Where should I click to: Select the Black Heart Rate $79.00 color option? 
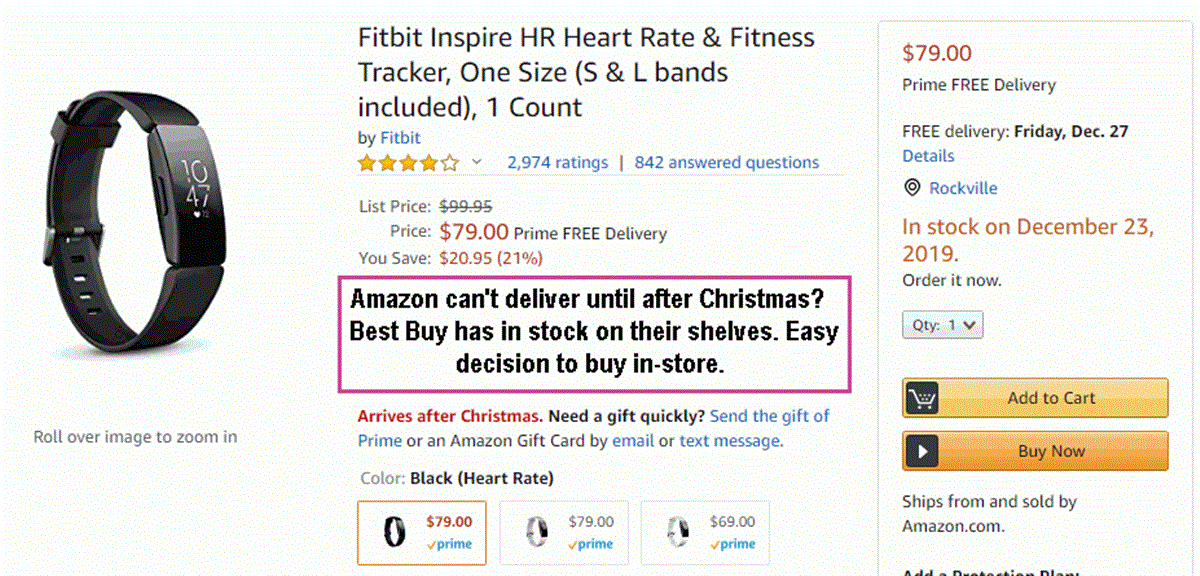click(x=422, y=533)
